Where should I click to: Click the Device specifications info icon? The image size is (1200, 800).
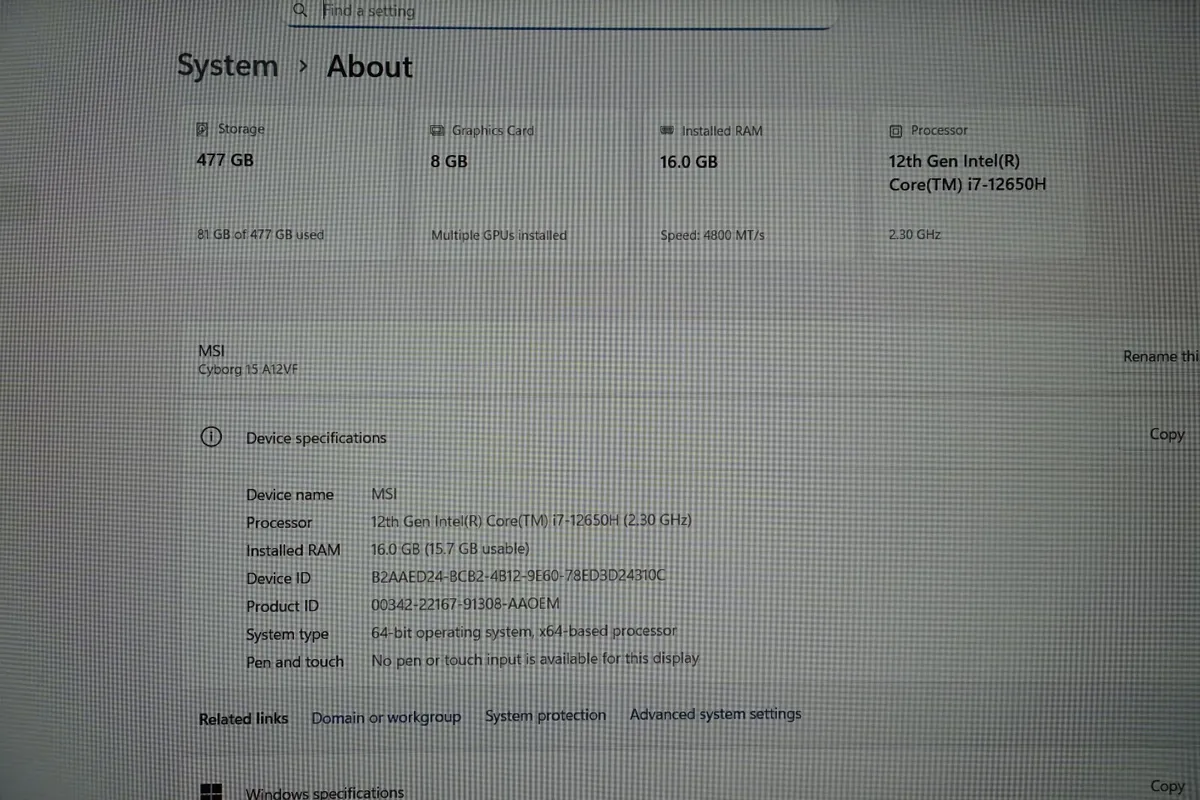click(211, 437)
